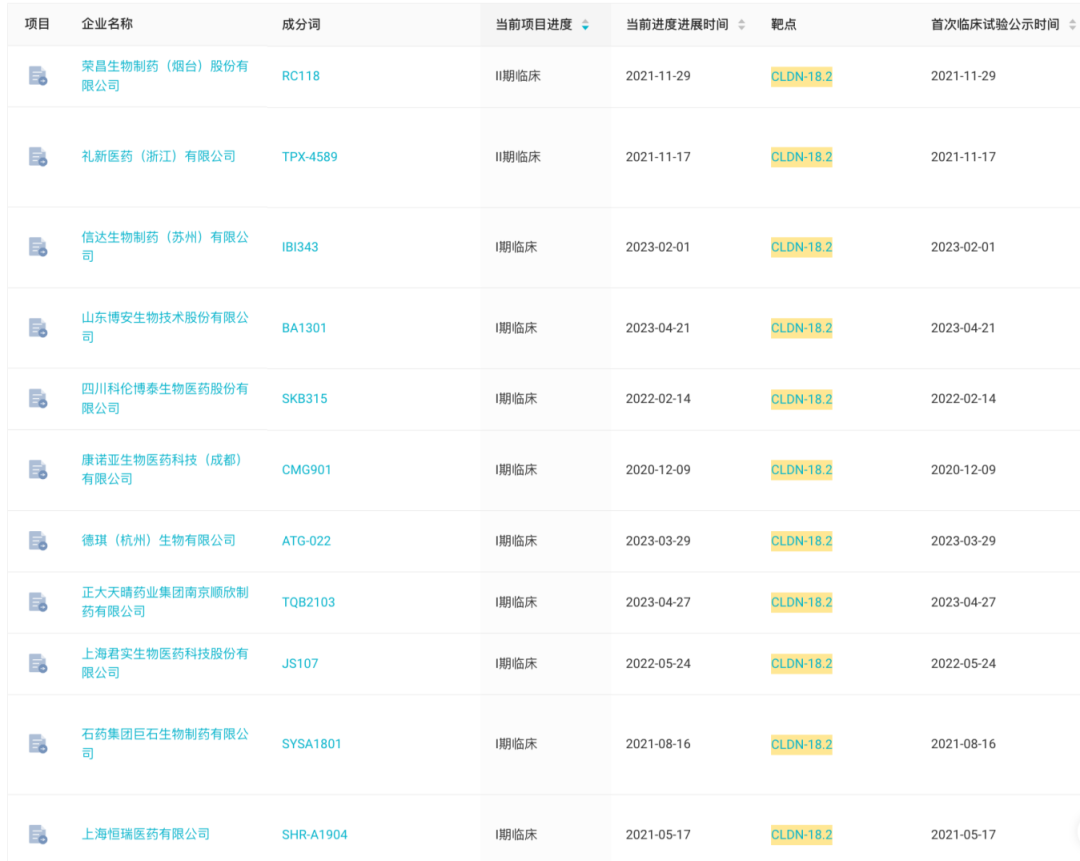The height and width of the screenshot is (861, 1080).
Task: Open project icon in the TQB2103 row
Action: tap(38, 602)
